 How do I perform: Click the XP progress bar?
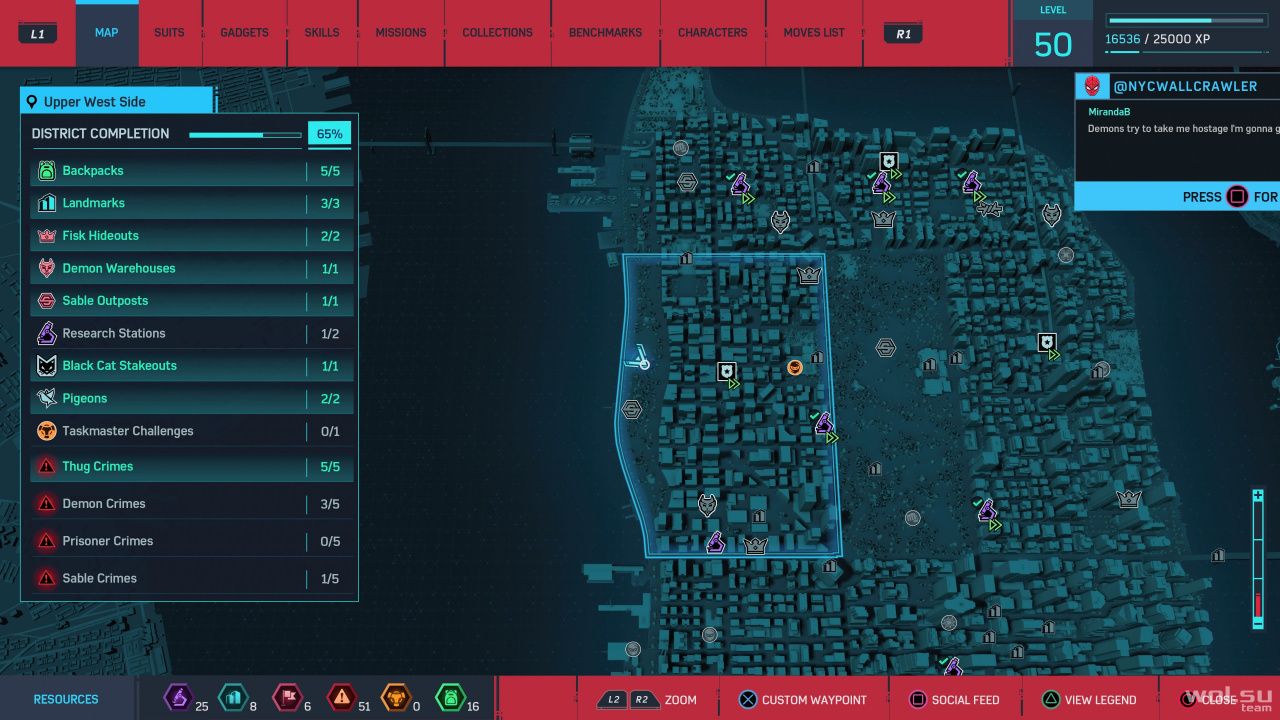pos(1186,20)
